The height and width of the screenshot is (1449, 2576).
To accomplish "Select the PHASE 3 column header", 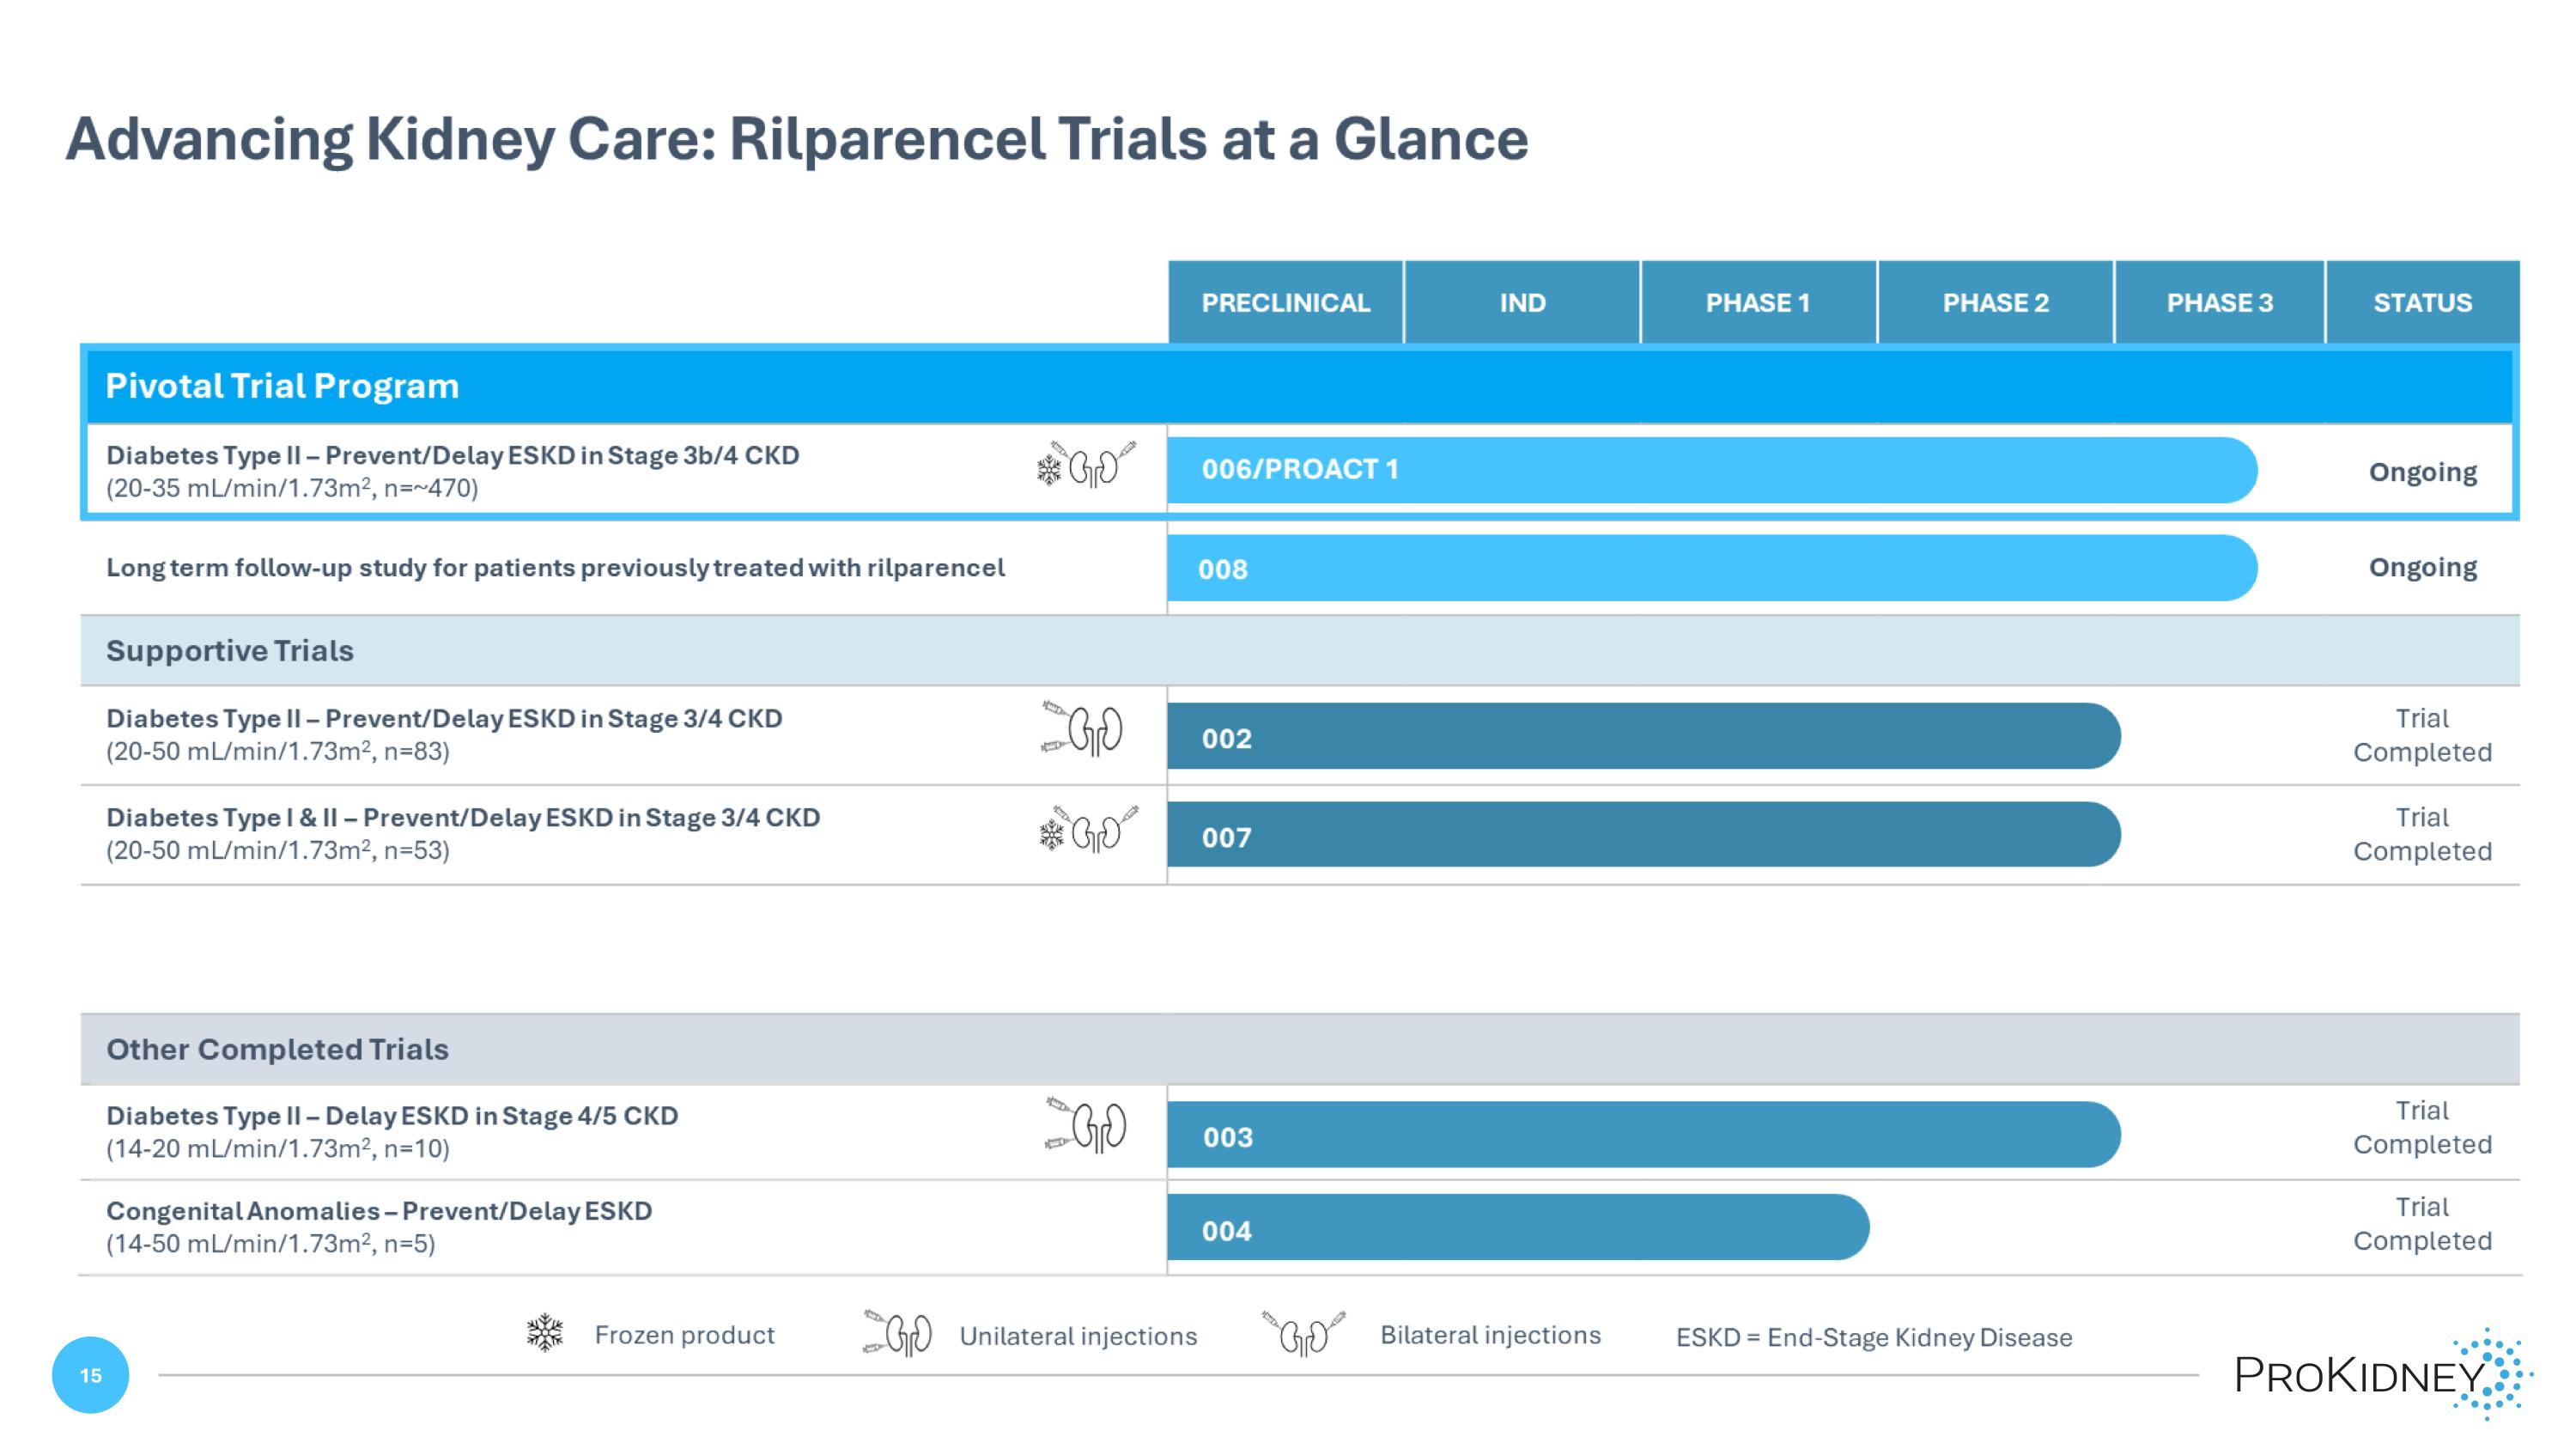I will [2219, 303].
